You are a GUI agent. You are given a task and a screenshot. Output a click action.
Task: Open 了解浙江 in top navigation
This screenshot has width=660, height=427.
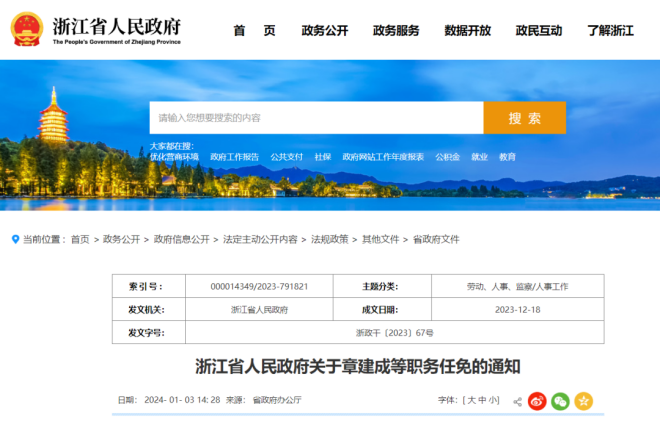click(610, 30)
